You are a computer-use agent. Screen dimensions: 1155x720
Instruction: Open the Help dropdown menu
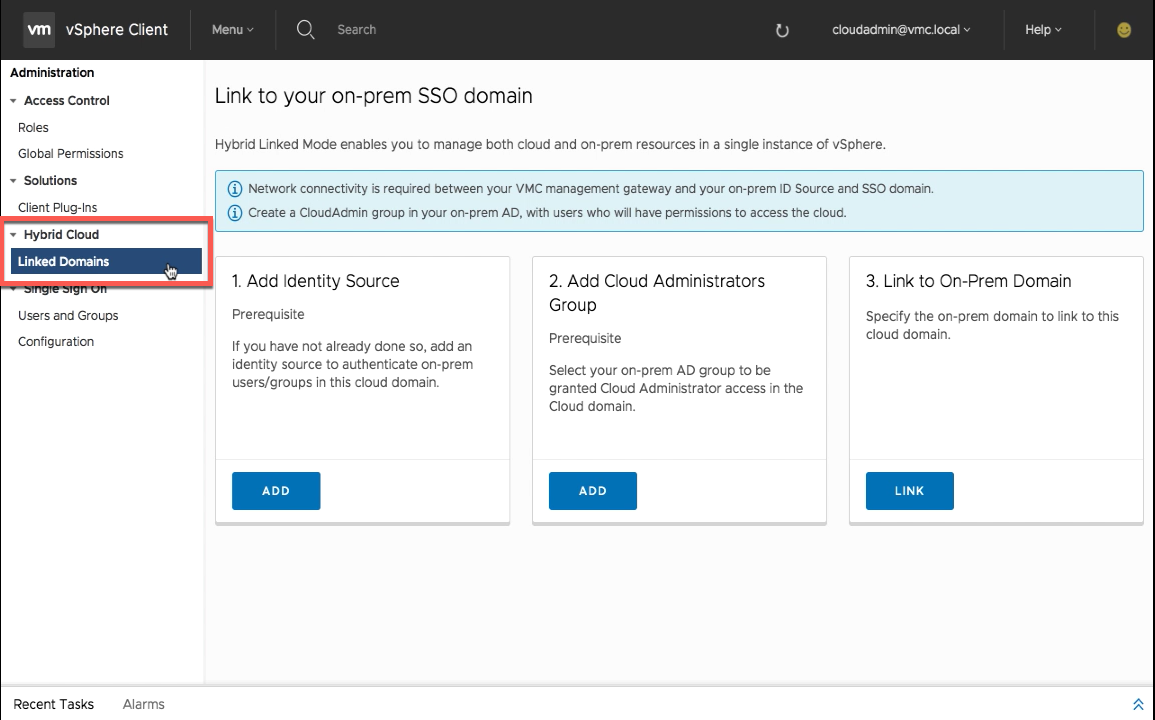(1043, 30)
